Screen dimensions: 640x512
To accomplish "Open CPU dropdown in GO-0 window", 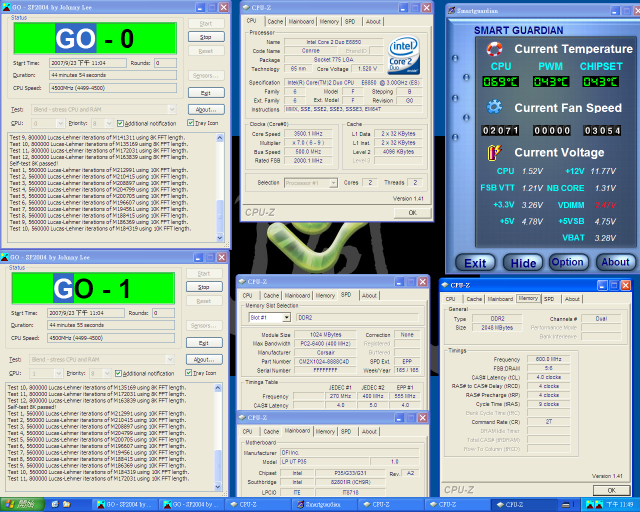I will coord(60,123).
